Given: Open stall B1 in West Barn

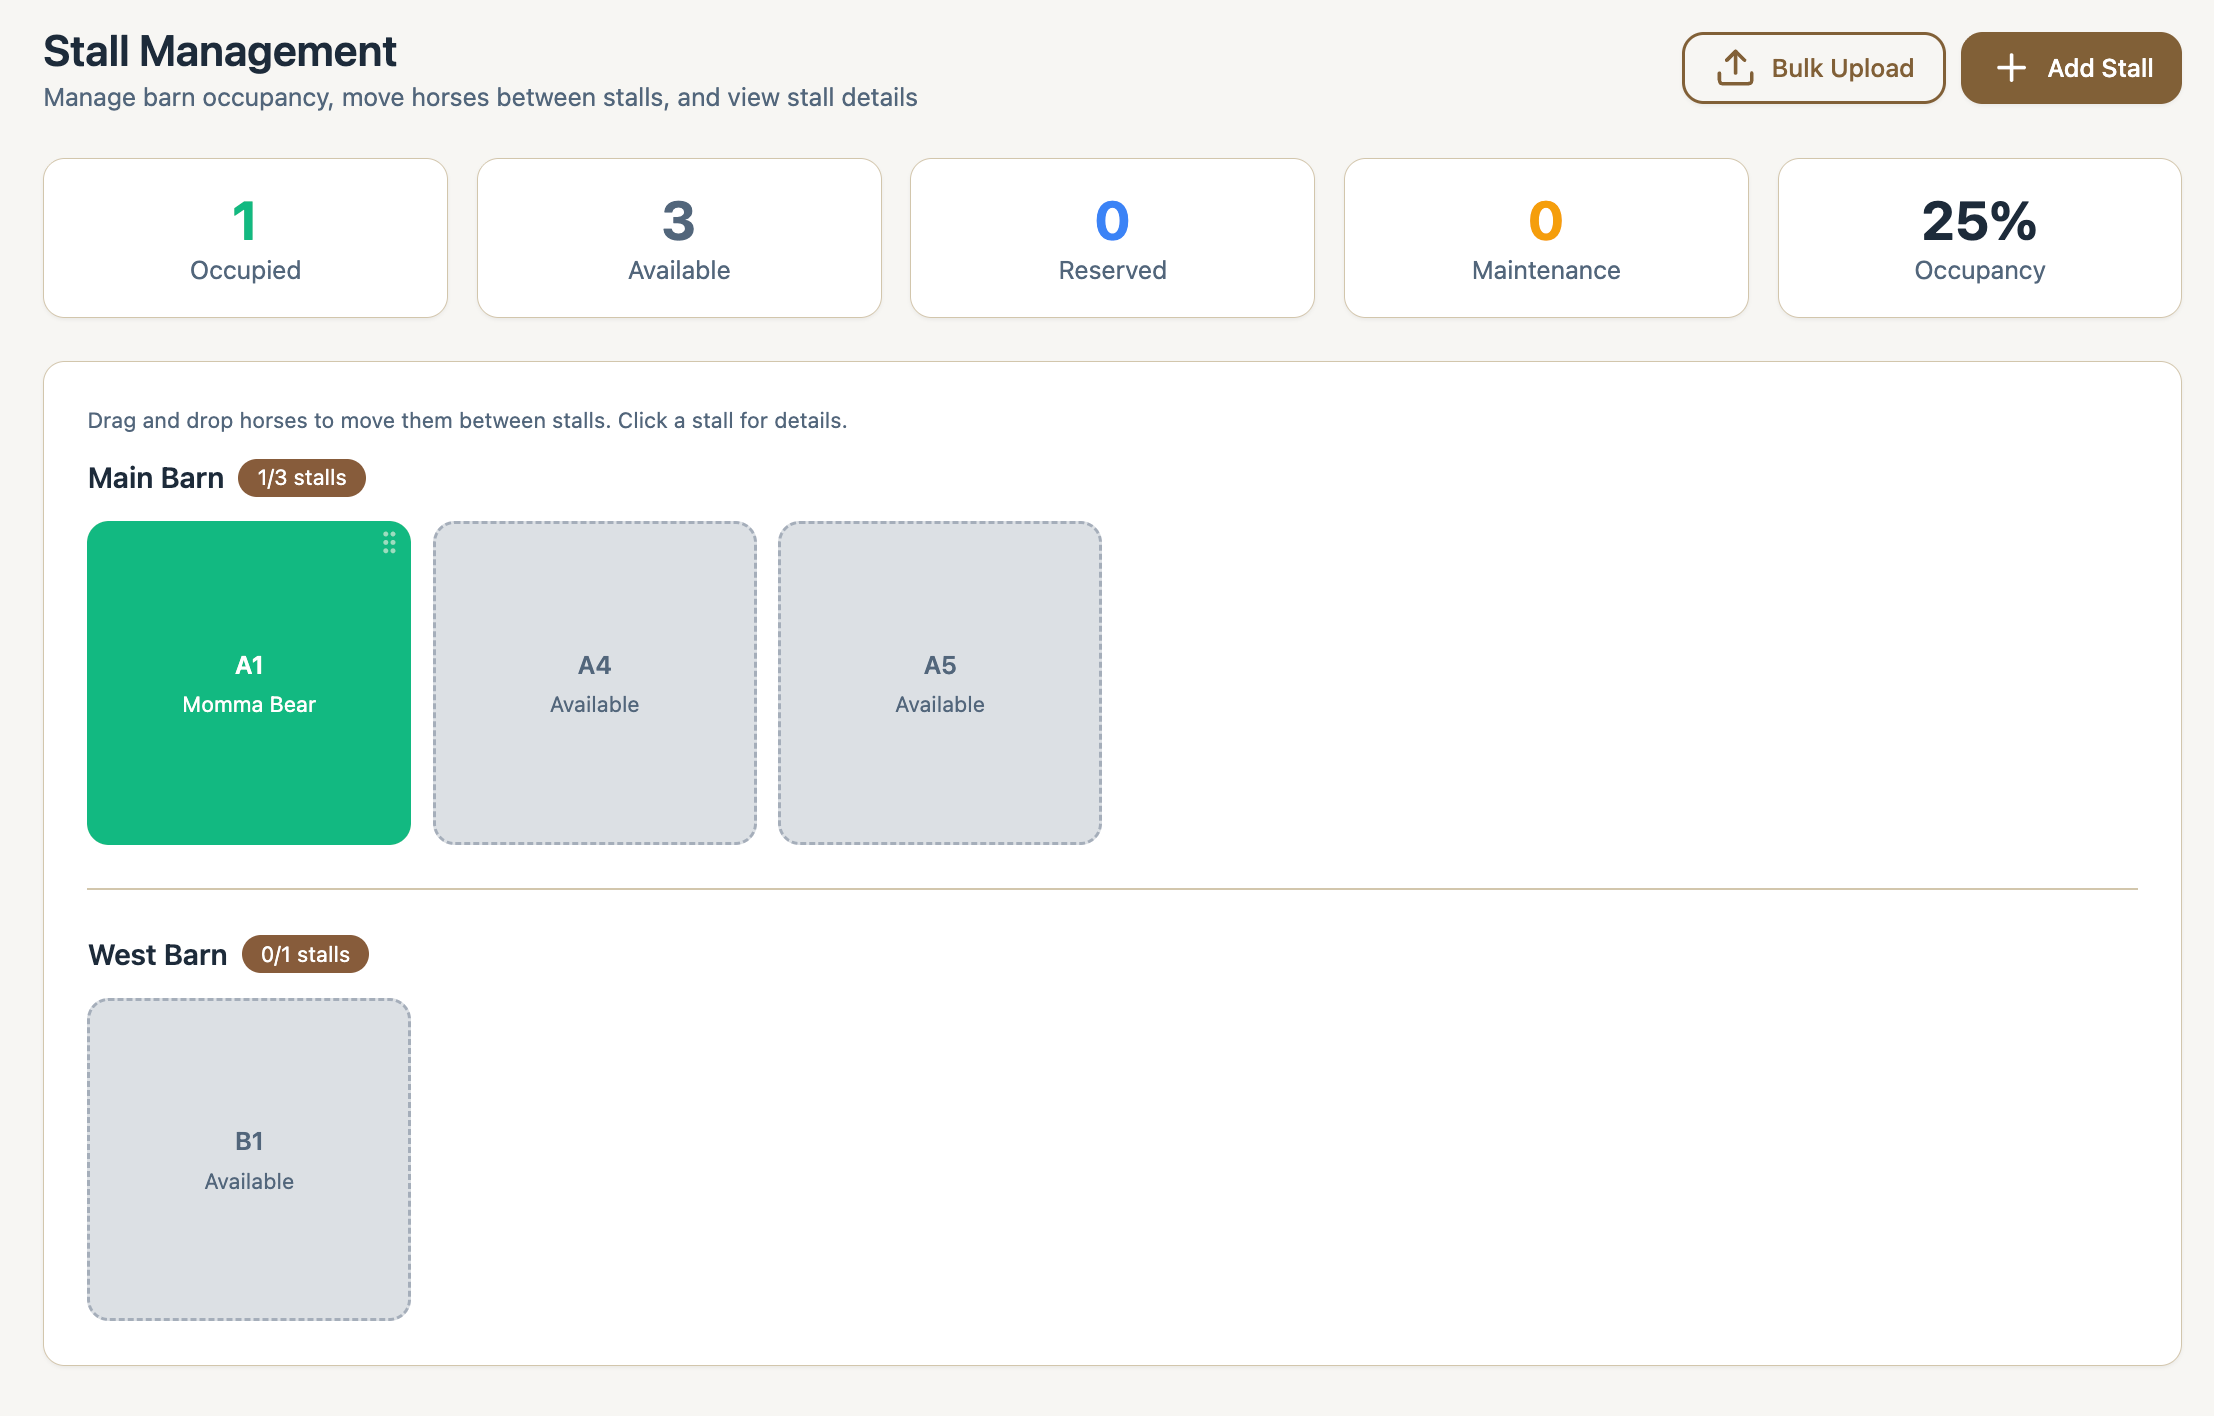Looking at the screenshot, I should (248, 1159).
